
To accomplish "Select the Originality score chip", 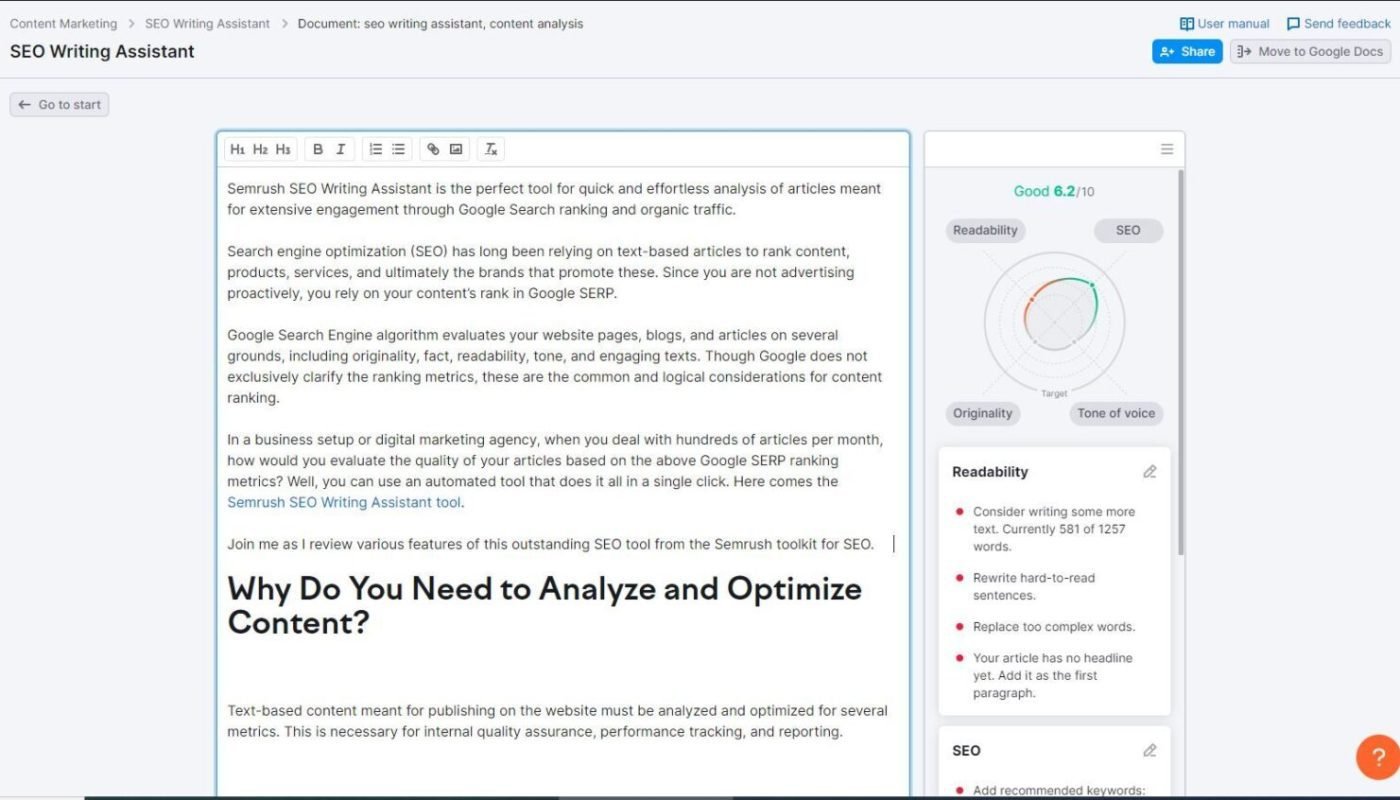I will click(983, 413).
